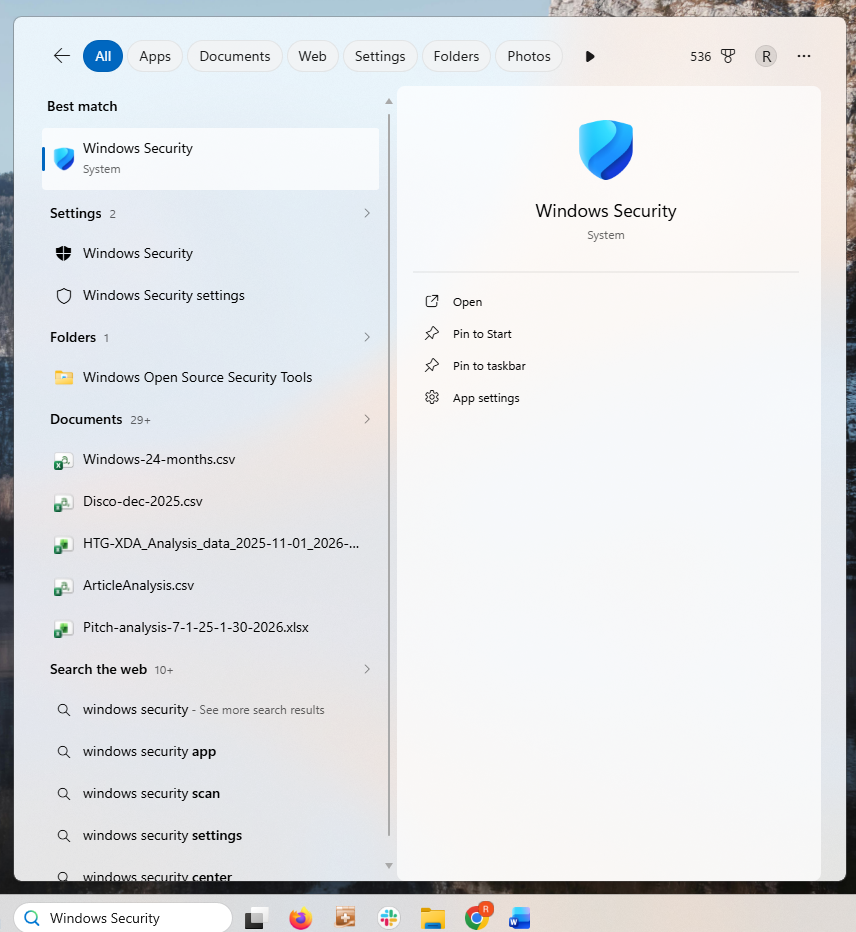This screenshot has height=932, width=856.
Task: Click the gear icon beside App settings
Action: pos(432,397)
